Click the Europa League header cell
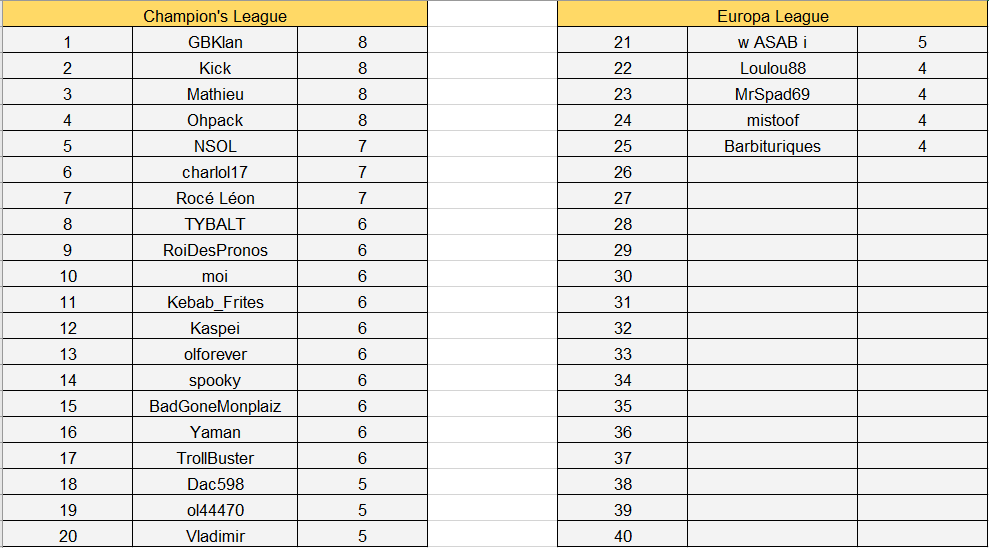Viewport: 989px width, 548px height. tap(772, 16)
